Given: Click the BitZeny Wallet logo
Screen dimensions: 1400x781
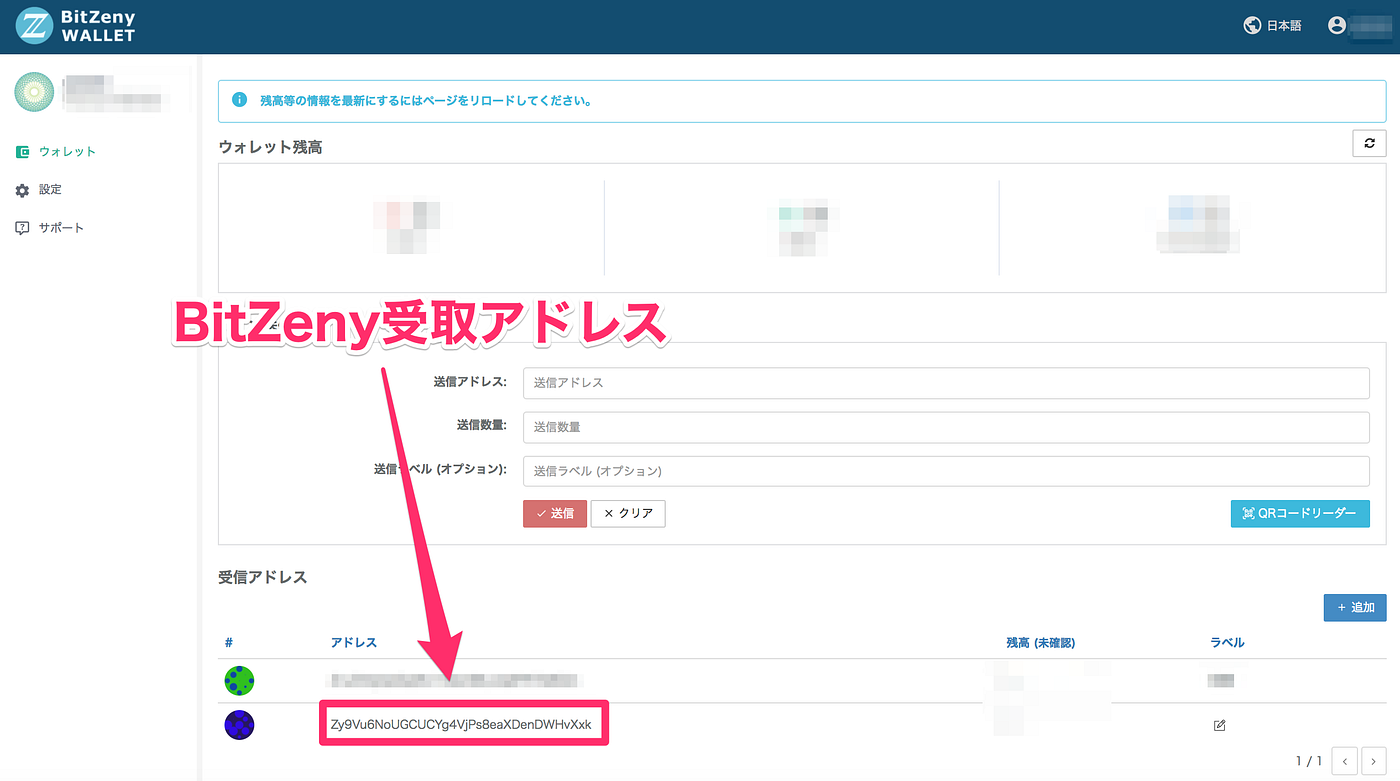Looking at the screenshot, I should [75, 26].
